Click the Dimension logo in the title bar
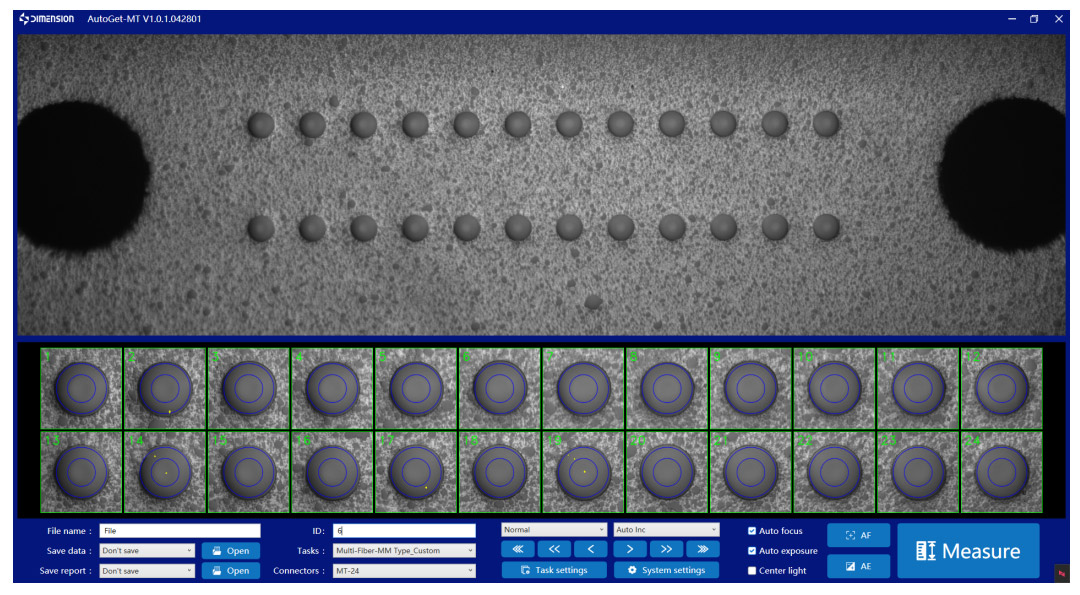Viewport: 1080px width, 595px height. tap(46, 19)
